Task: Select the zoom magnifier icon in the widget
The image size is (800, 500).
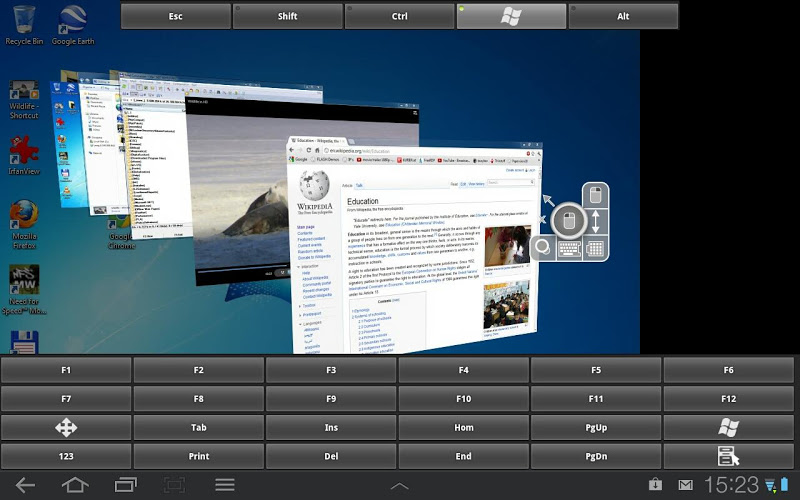Action: [543, 247]
